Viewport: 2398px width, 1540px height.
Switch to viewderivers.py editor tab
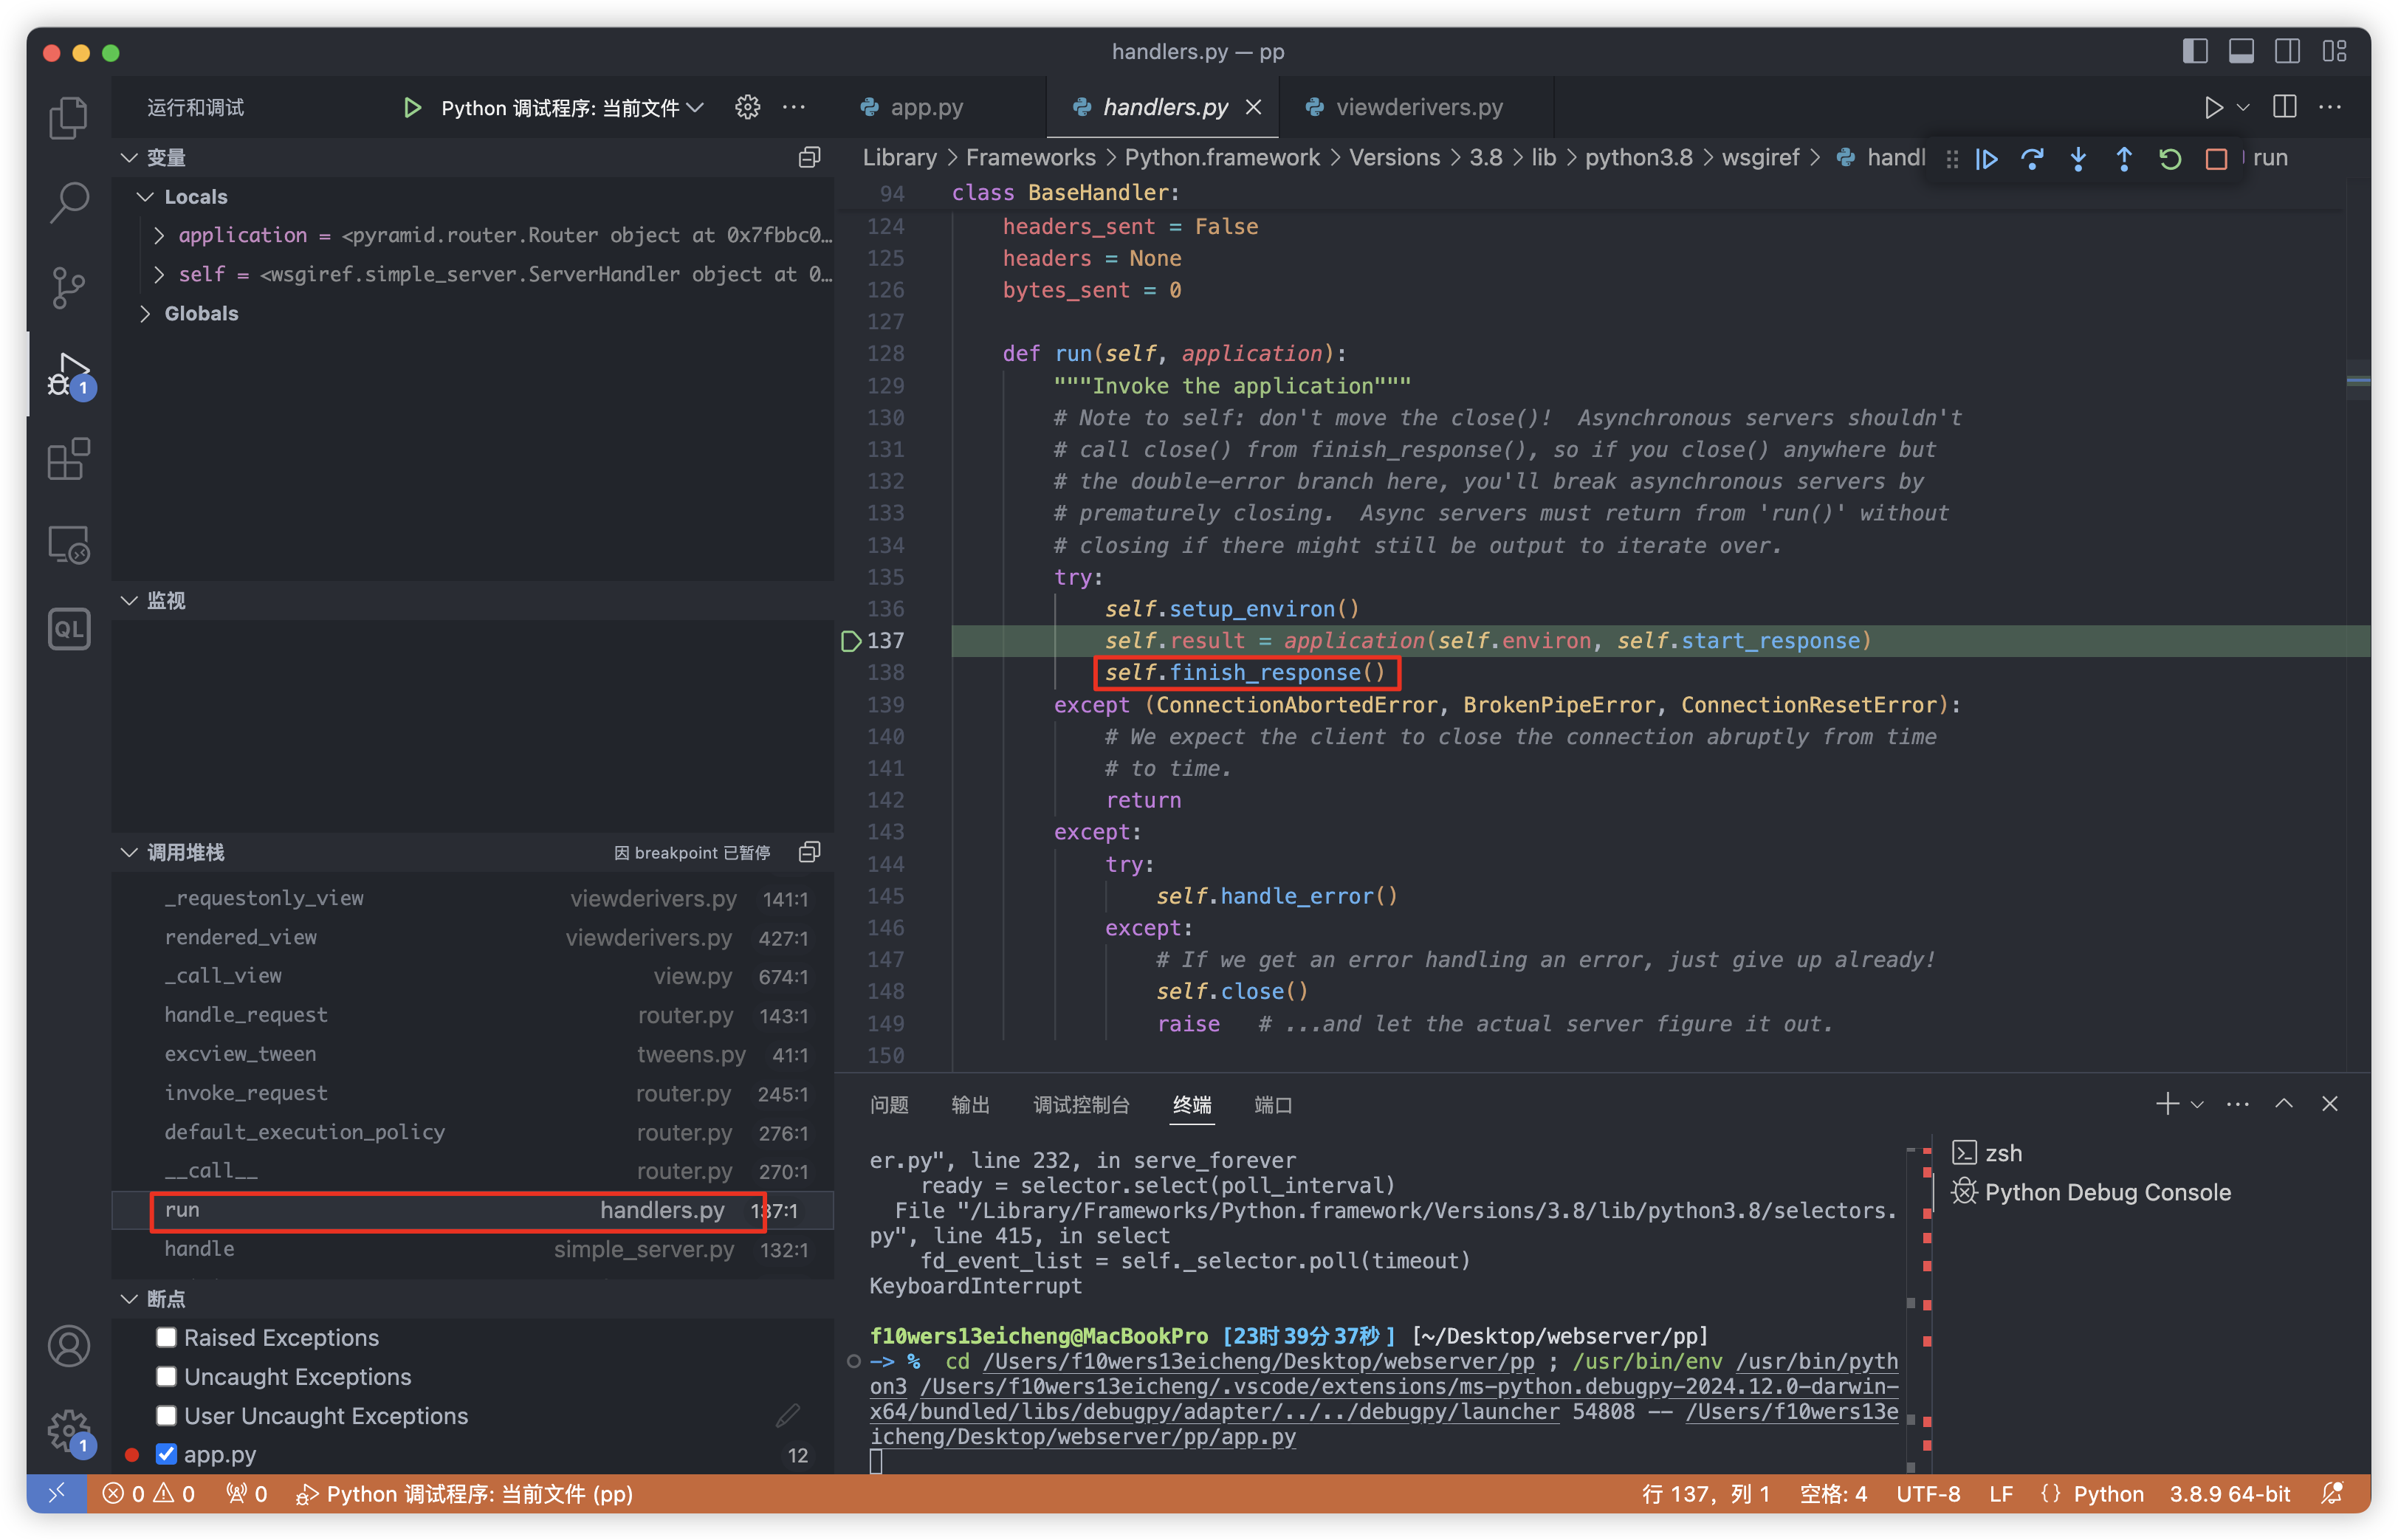coord(1417,107)
